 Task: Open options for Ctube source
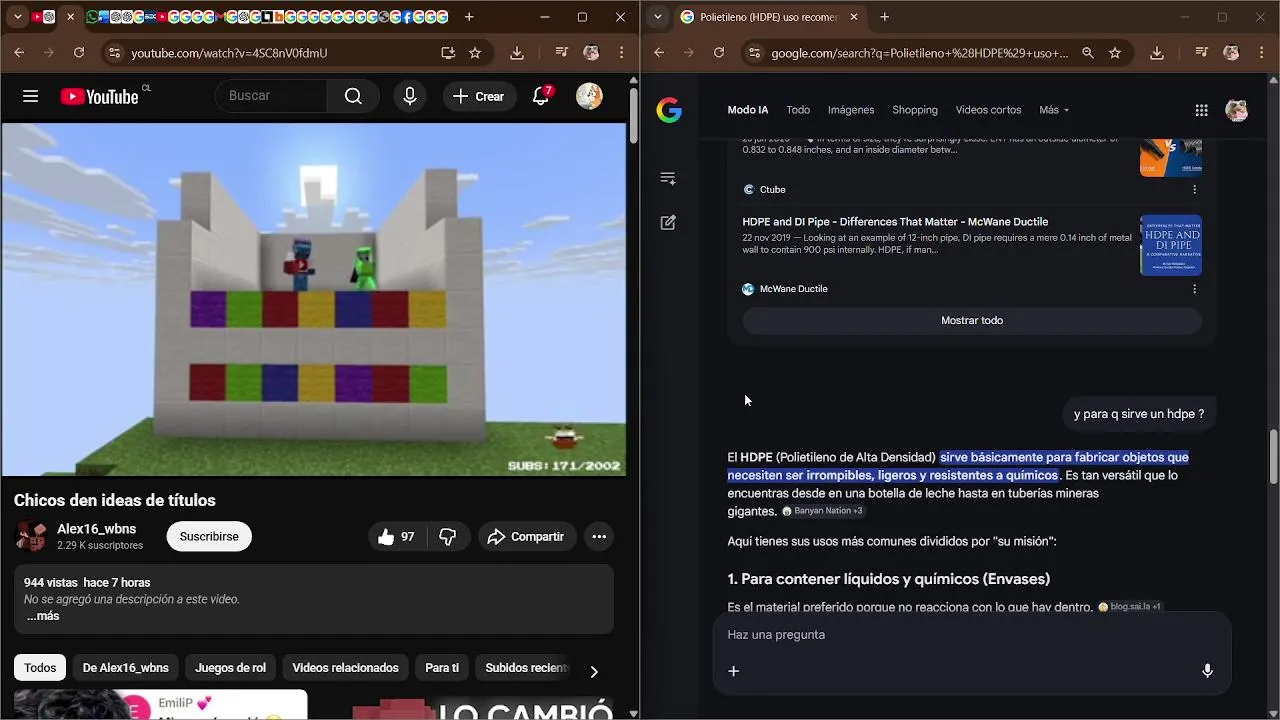click(x=1194, y=189)
